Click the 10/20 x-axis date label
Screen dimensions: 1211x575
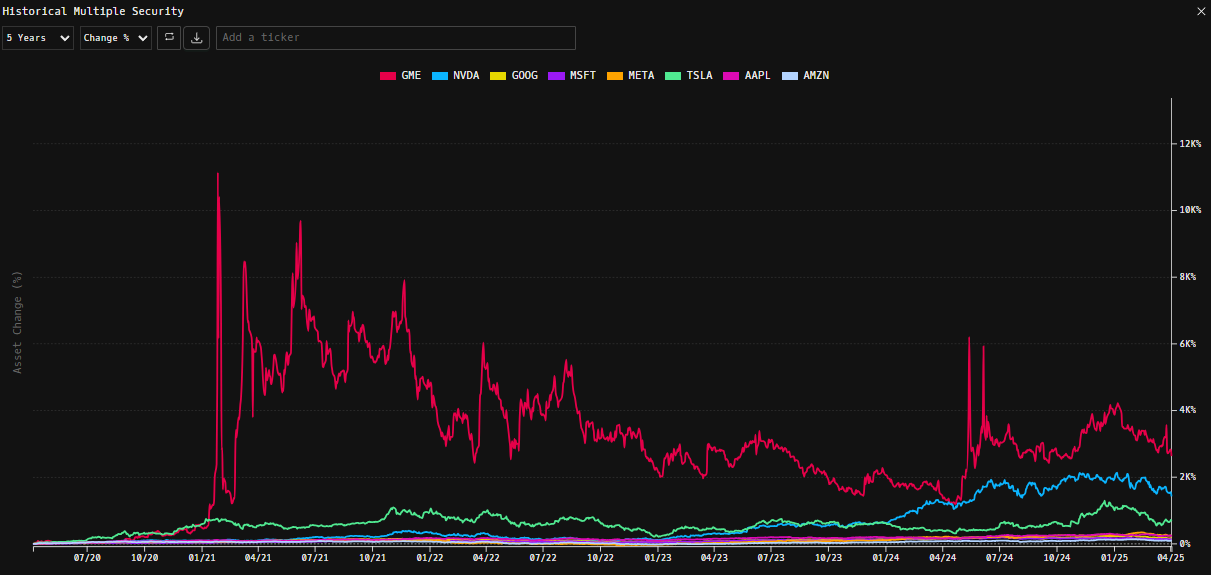[x=145, y=558]
